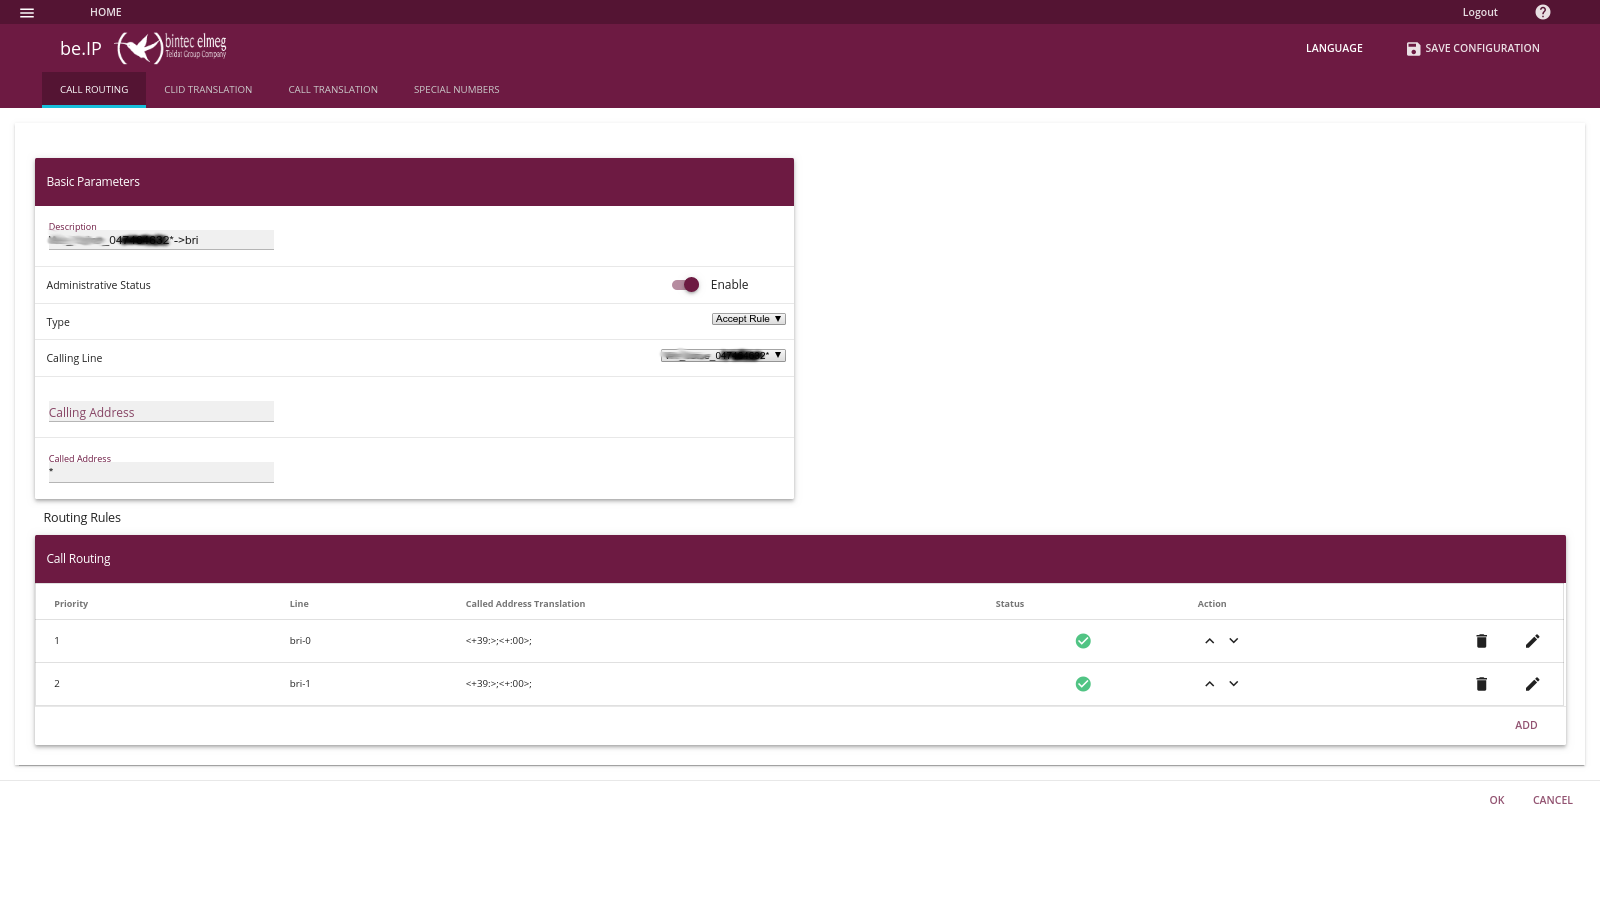Delete routing rule for bri-1
Screen dimensions: 1600x899
pos(1482,684)
